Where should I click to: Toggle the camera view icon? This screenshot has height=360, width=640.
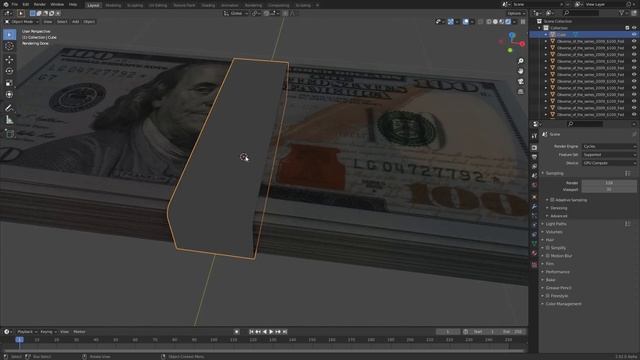click(x=521, y=81)
